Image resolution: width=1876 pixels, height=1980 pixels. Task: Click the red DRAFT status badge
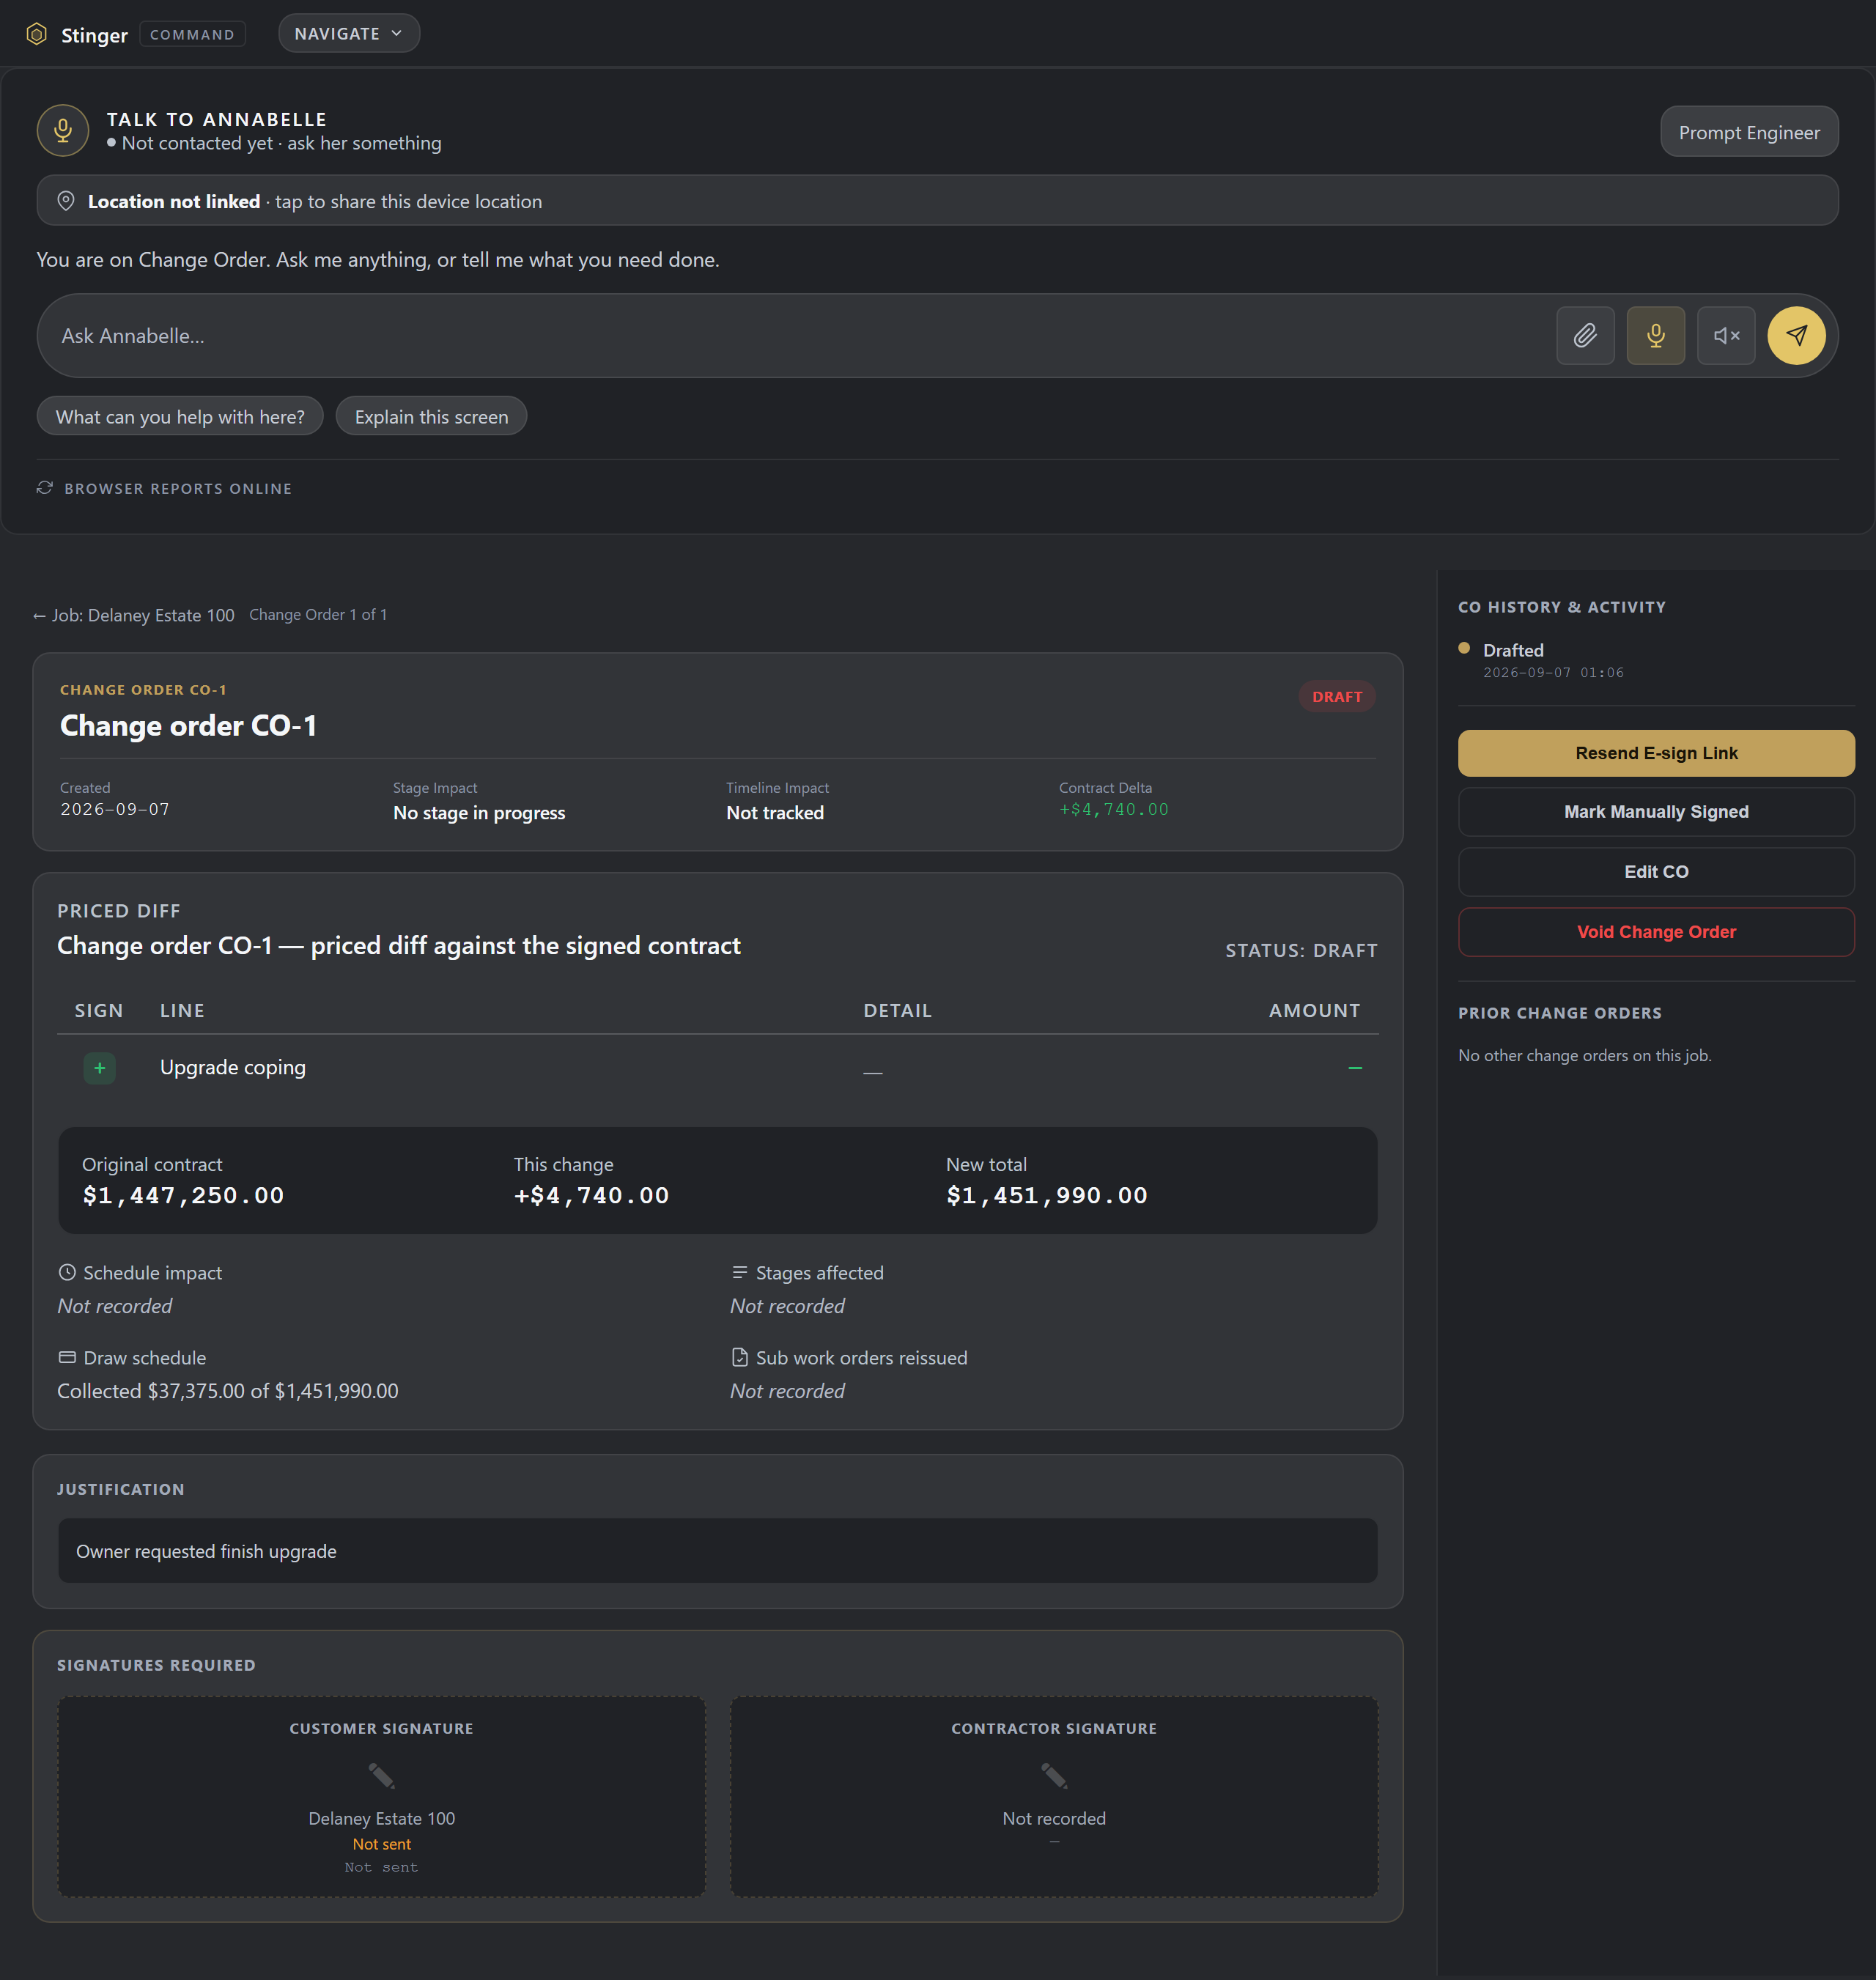click(1337, 696)
